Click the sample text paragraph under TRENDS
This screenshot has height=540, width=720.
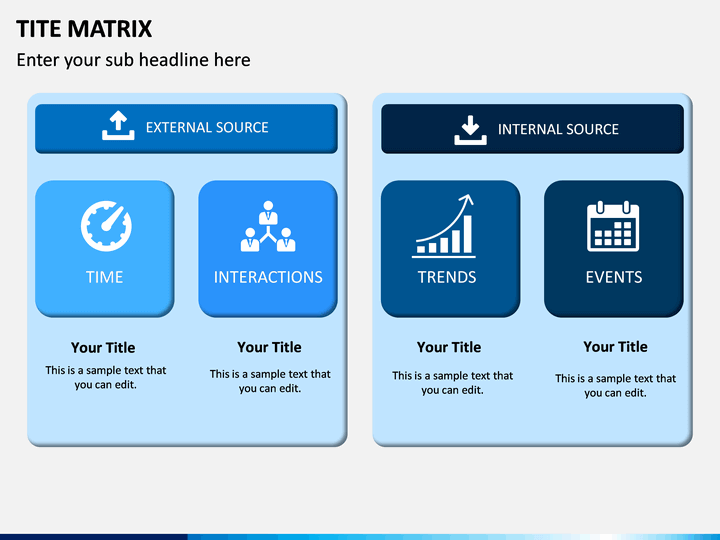pyautogui.click(x=452, y=383)
